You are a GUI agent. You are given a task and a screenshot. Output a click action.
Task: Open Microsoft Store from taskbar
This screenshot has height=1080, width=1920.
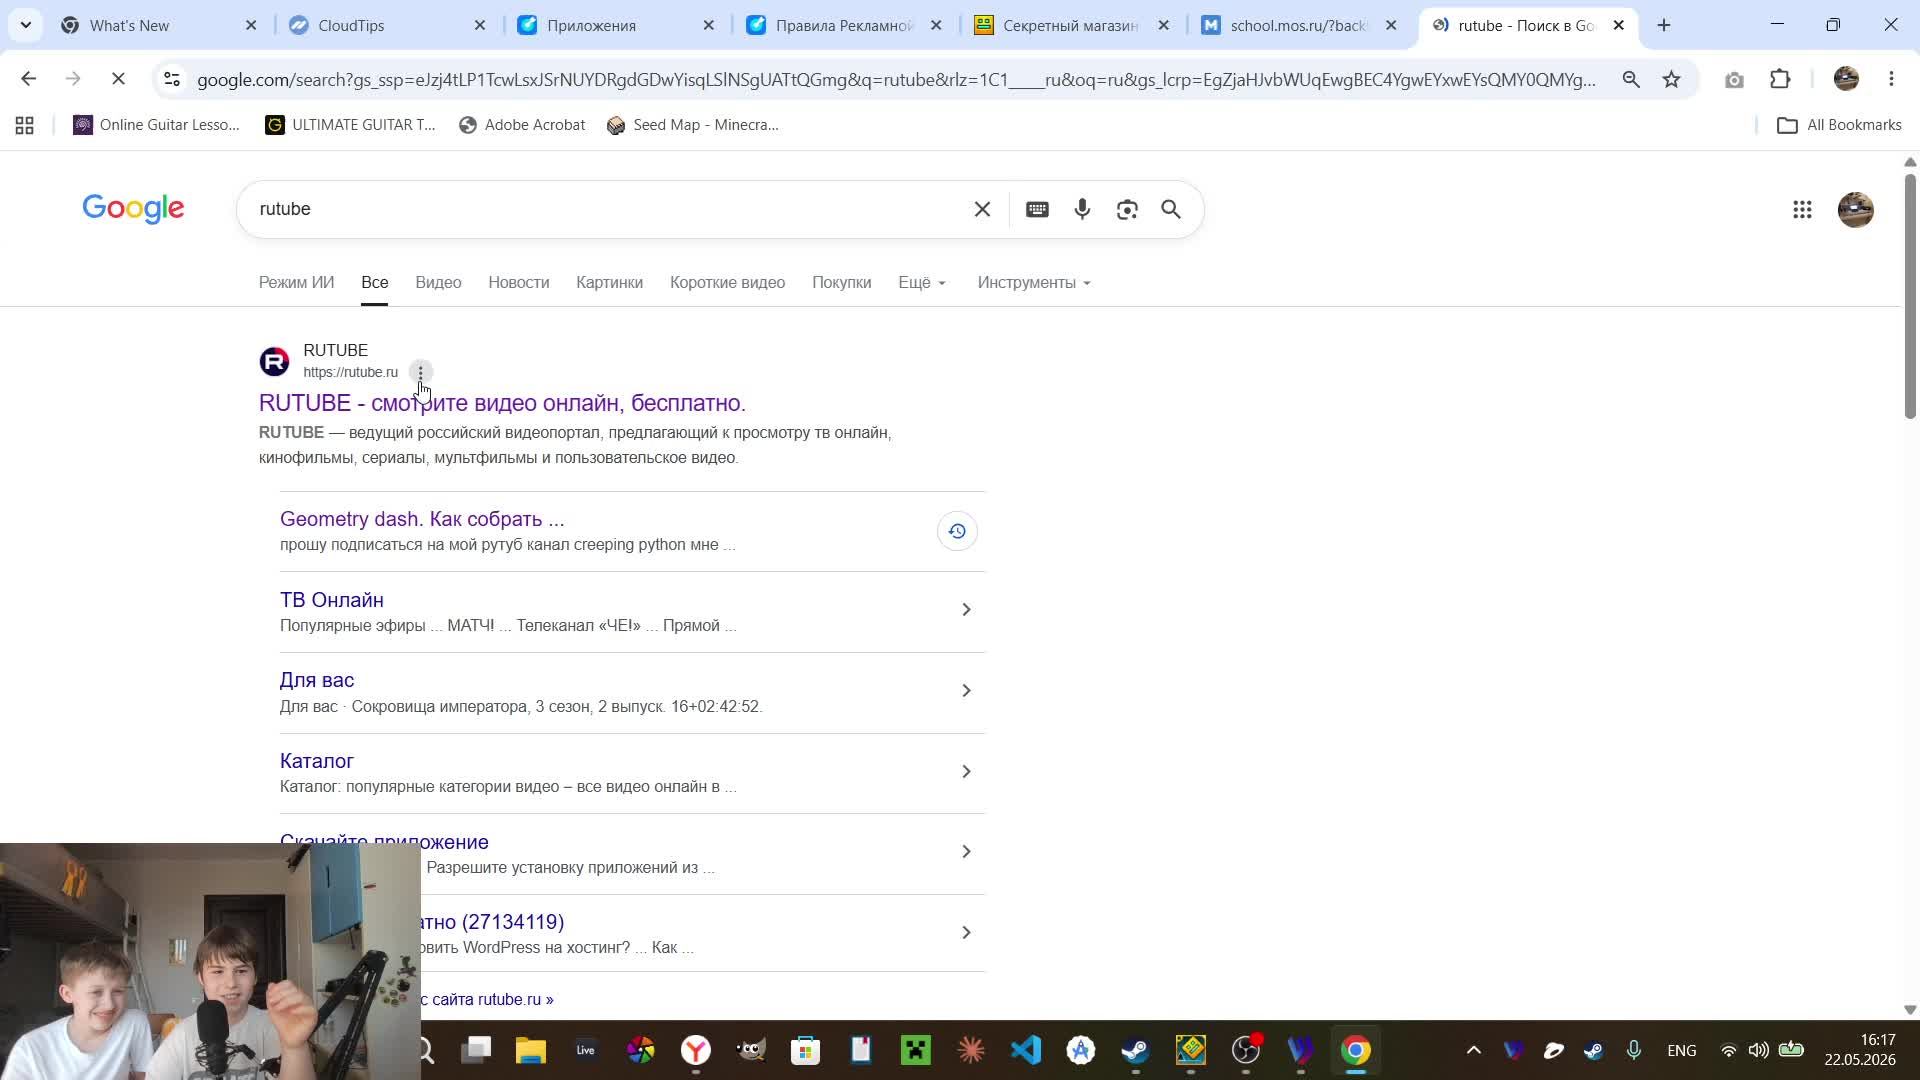pos(806,1050)
